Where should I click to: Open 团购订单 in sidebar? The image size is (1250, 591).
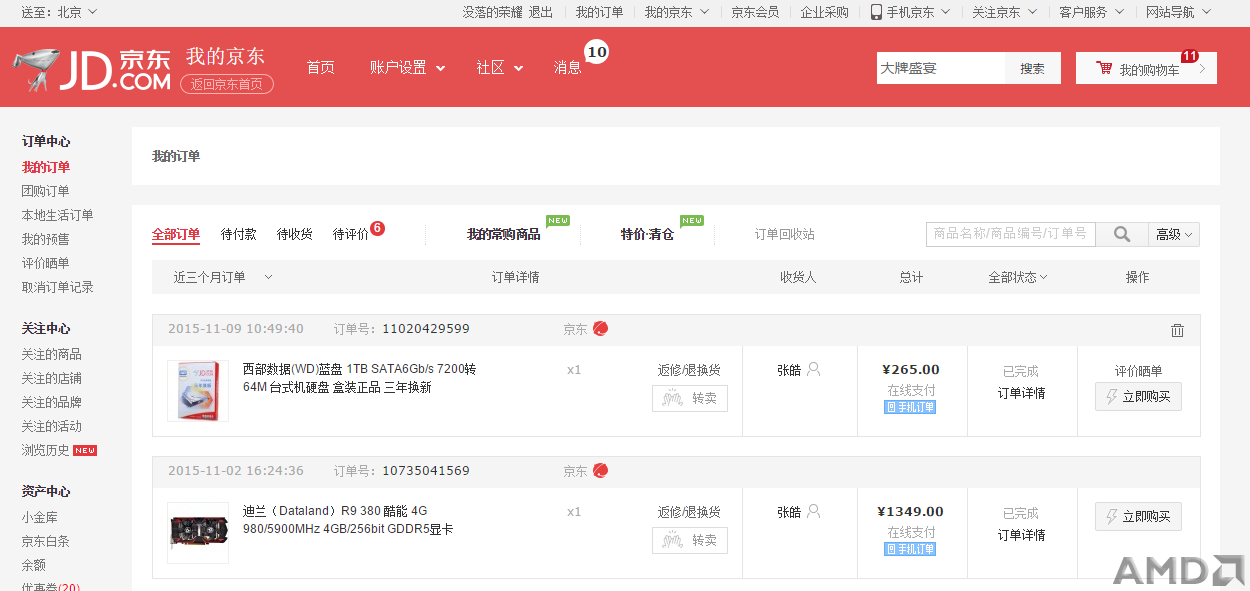46,191
